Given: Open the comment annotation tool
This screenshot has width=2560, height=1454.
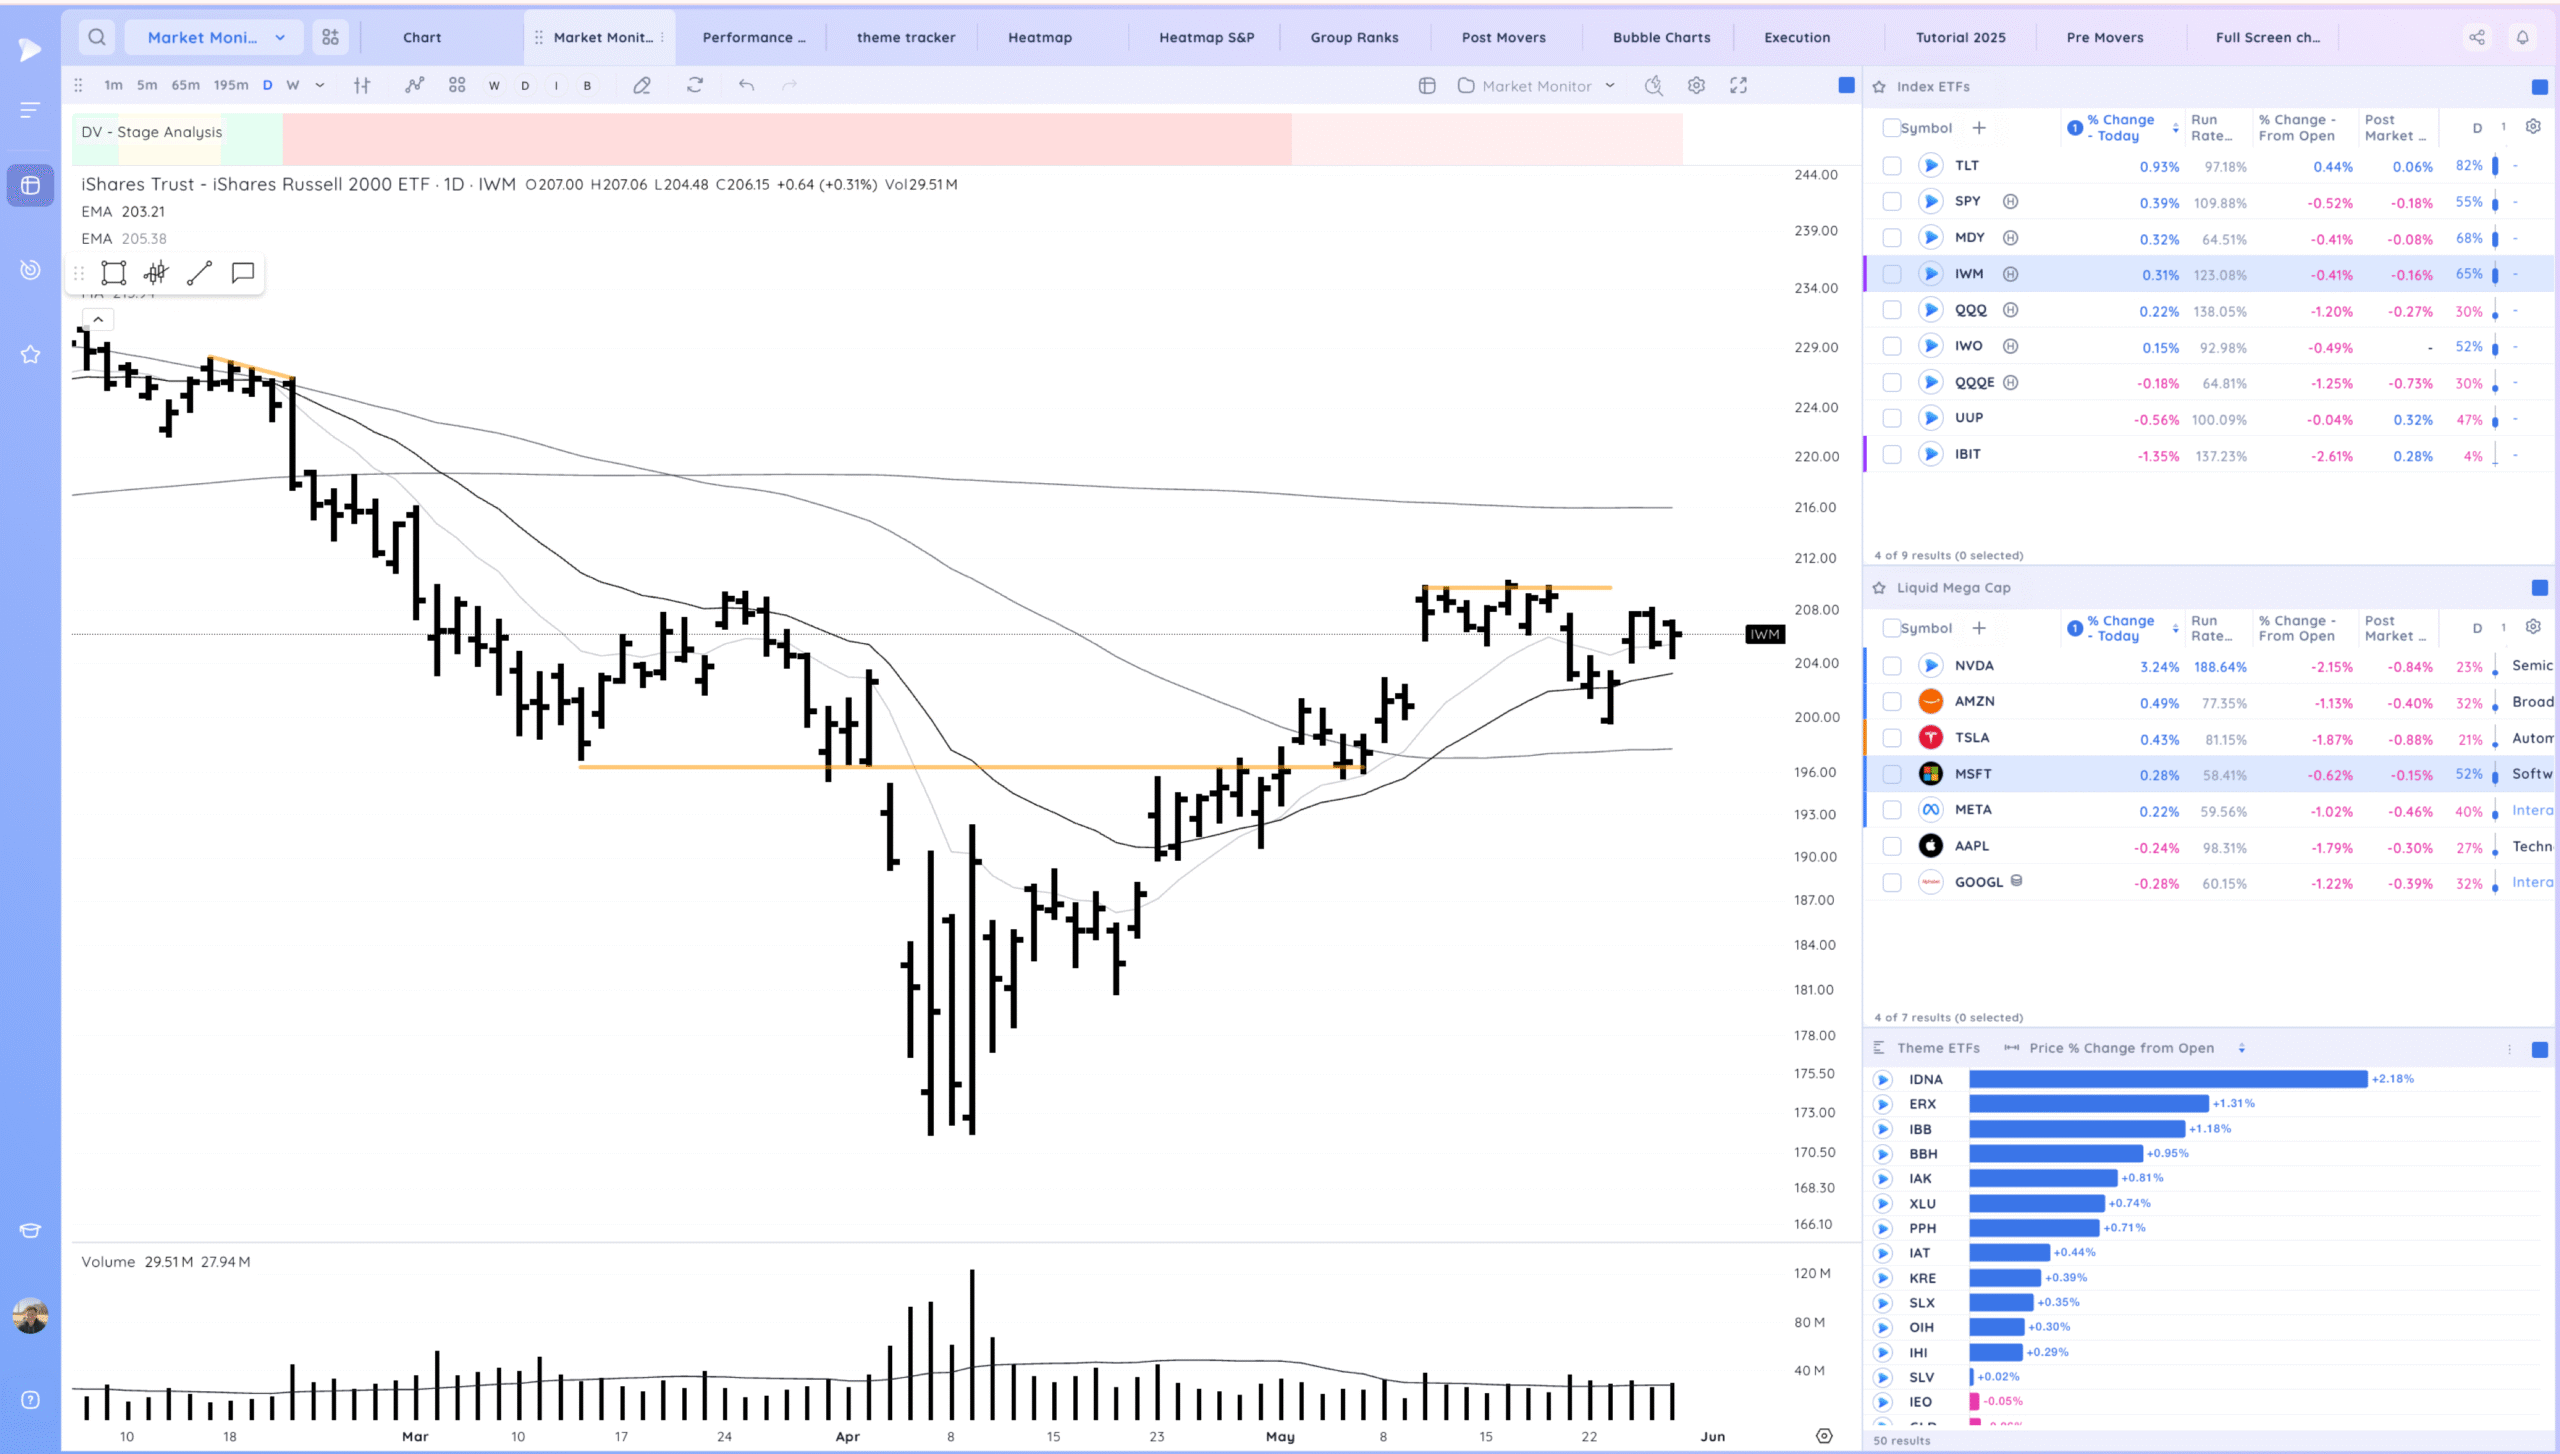Looking at the screenshot, I should click(242, 273).
